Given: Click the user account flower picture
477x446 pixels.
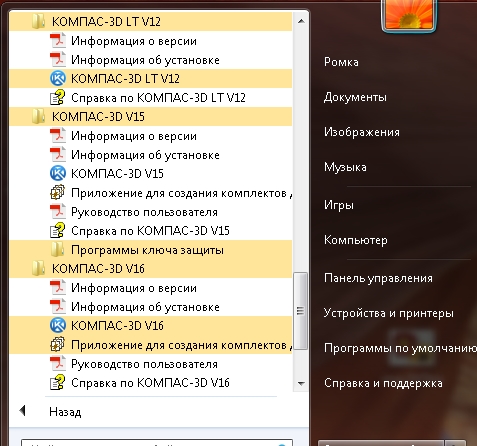Looking at the screenshot, I should (409, 15).
